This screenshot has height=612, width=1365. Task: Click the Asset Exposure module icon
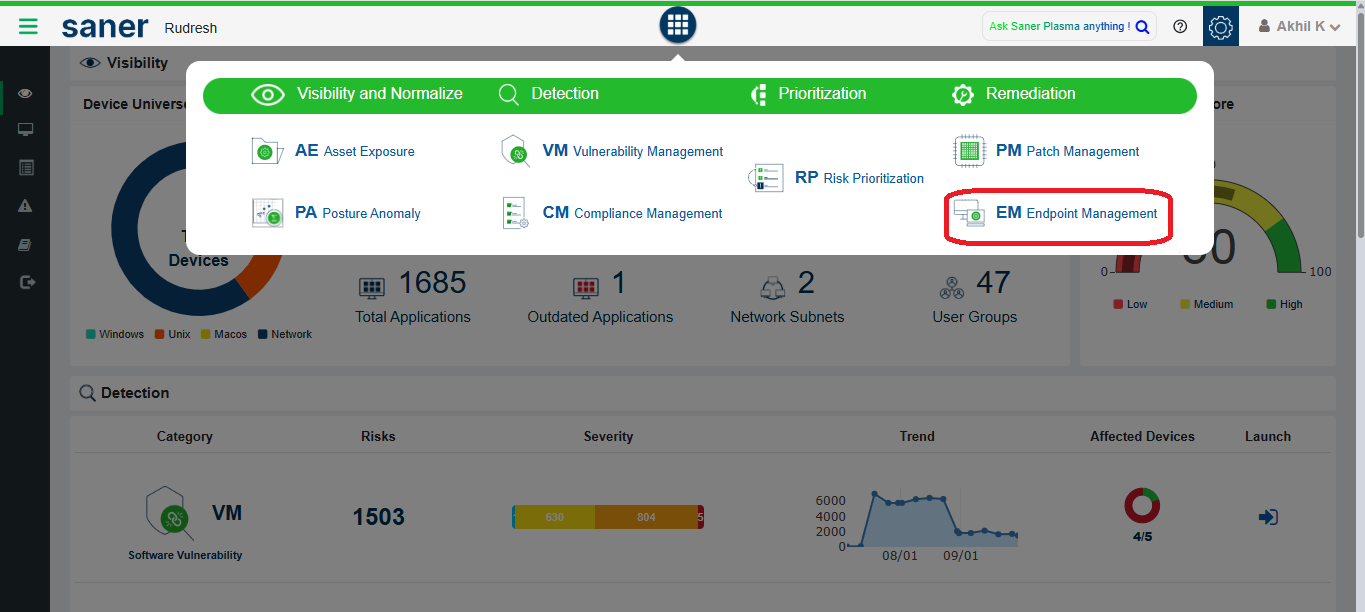267,151
